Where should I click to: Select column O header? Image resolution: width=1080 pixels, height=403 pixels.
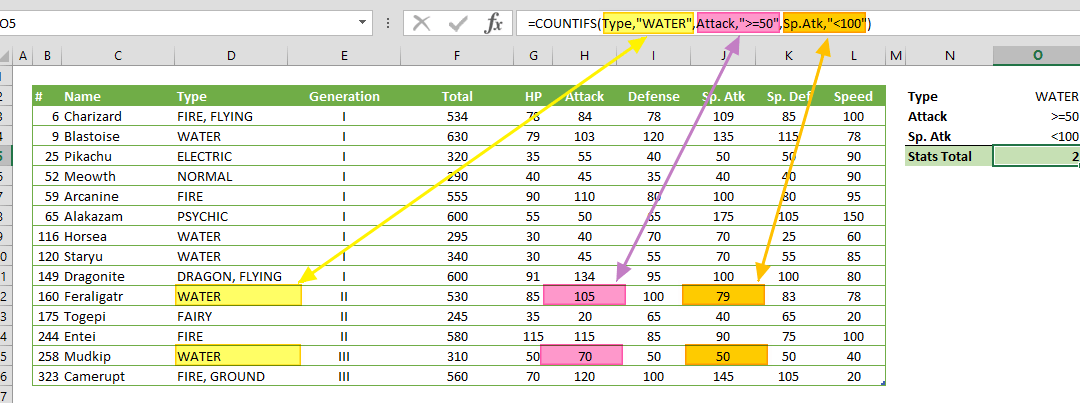[1037, 56]
